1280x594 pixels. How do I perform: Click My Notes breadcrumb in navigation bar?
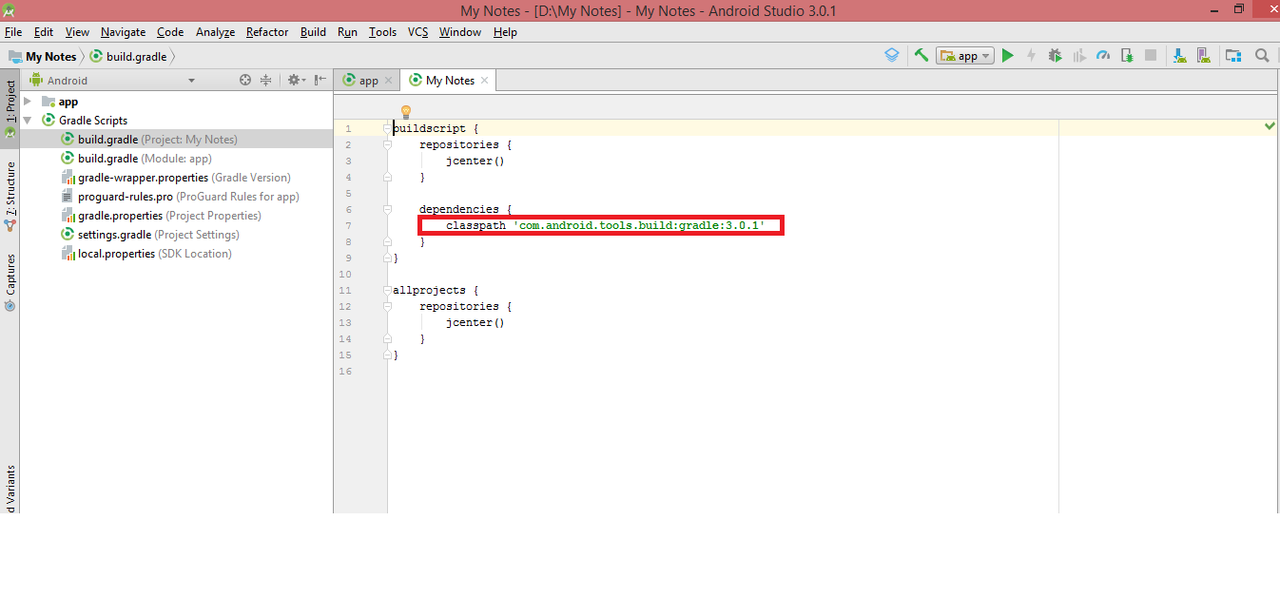[43, 57]
